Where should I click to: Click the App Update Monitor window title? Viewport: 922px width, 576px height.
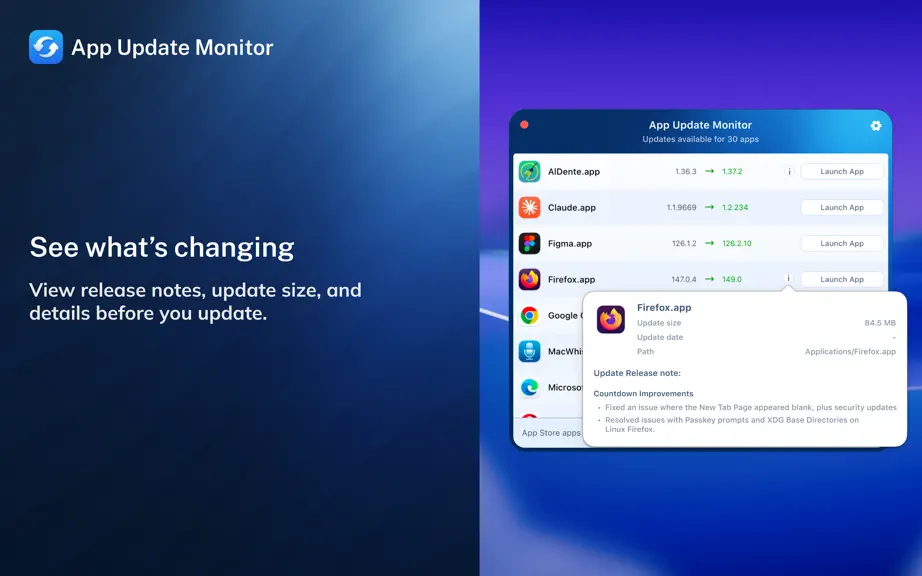pyautogui.click(x=700, y=125)
